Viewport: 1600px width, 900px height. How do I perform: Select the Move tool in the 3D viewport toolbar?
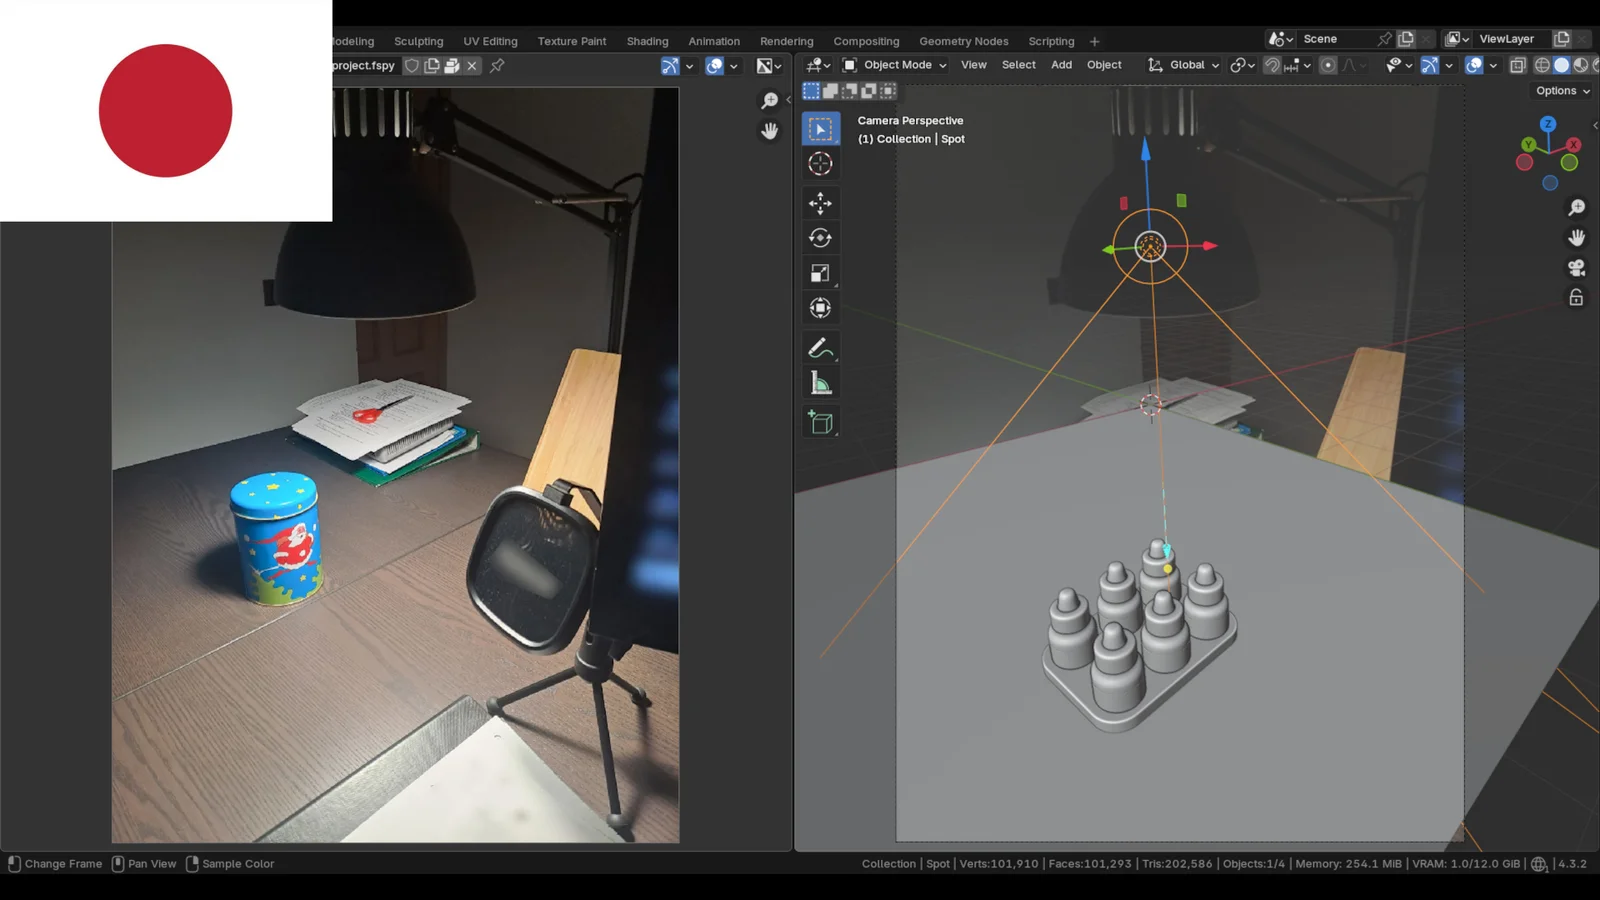pyautogui.click(x=820, y=203)
